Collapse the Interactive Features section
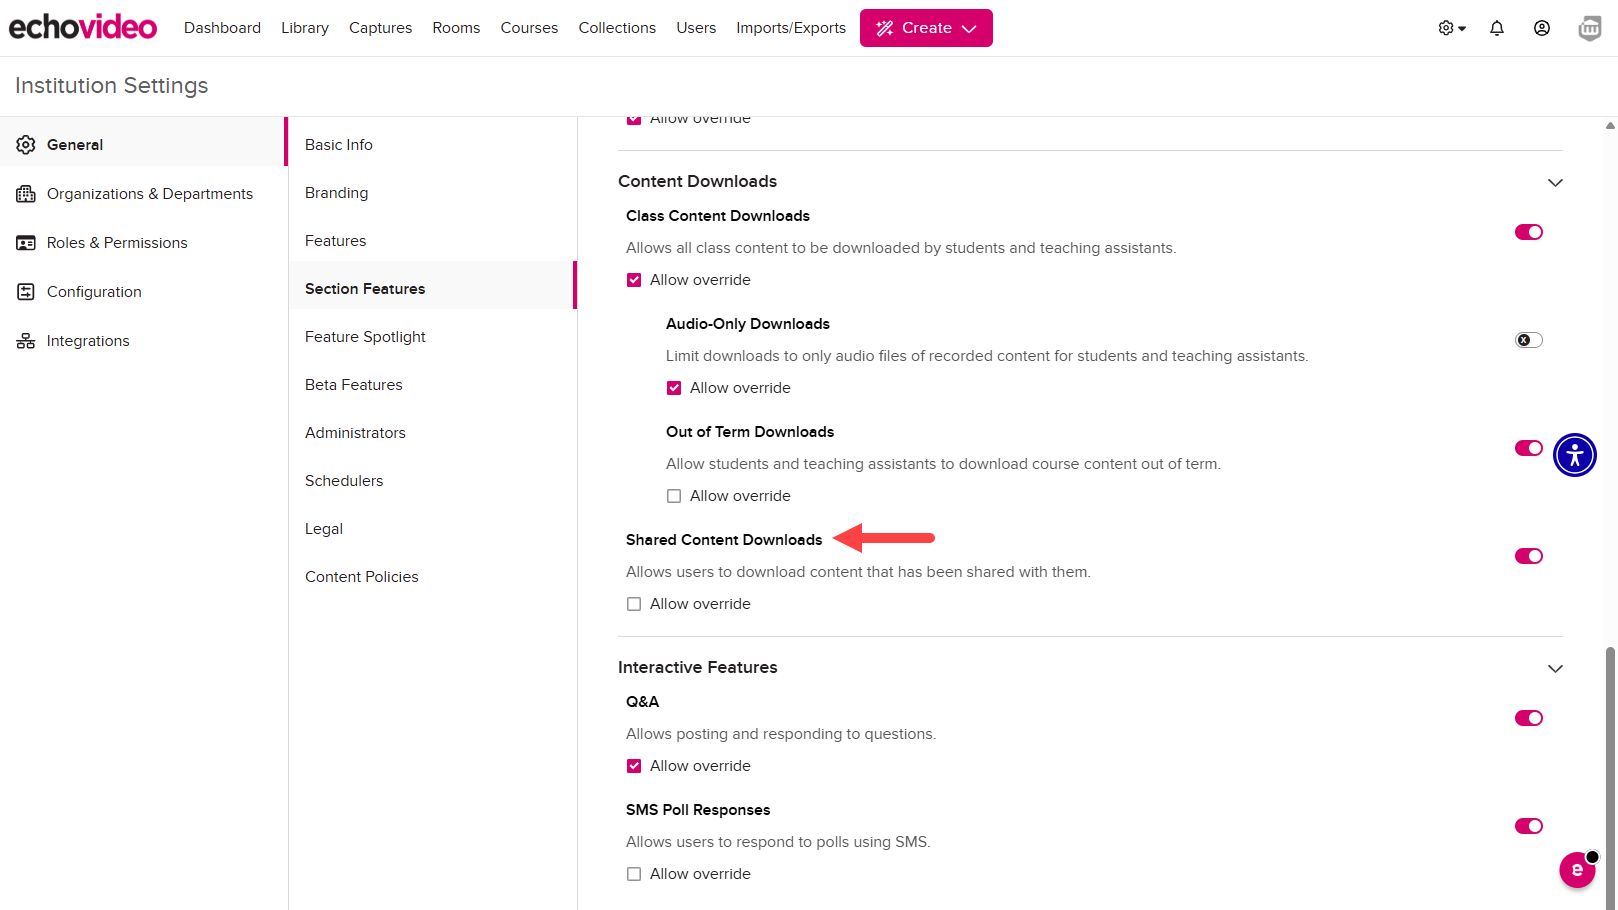 [x=1554, y=668]
